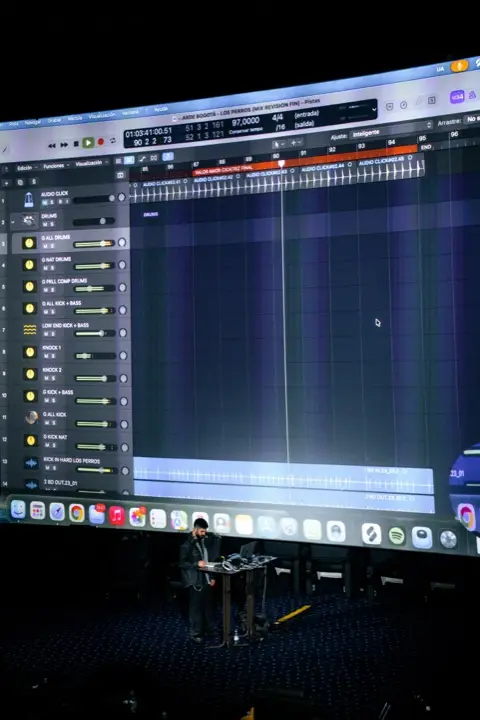Viewport: 480px width, 720px height.
Task: Click the fast-forward transport button
Action: coord(64,145)
